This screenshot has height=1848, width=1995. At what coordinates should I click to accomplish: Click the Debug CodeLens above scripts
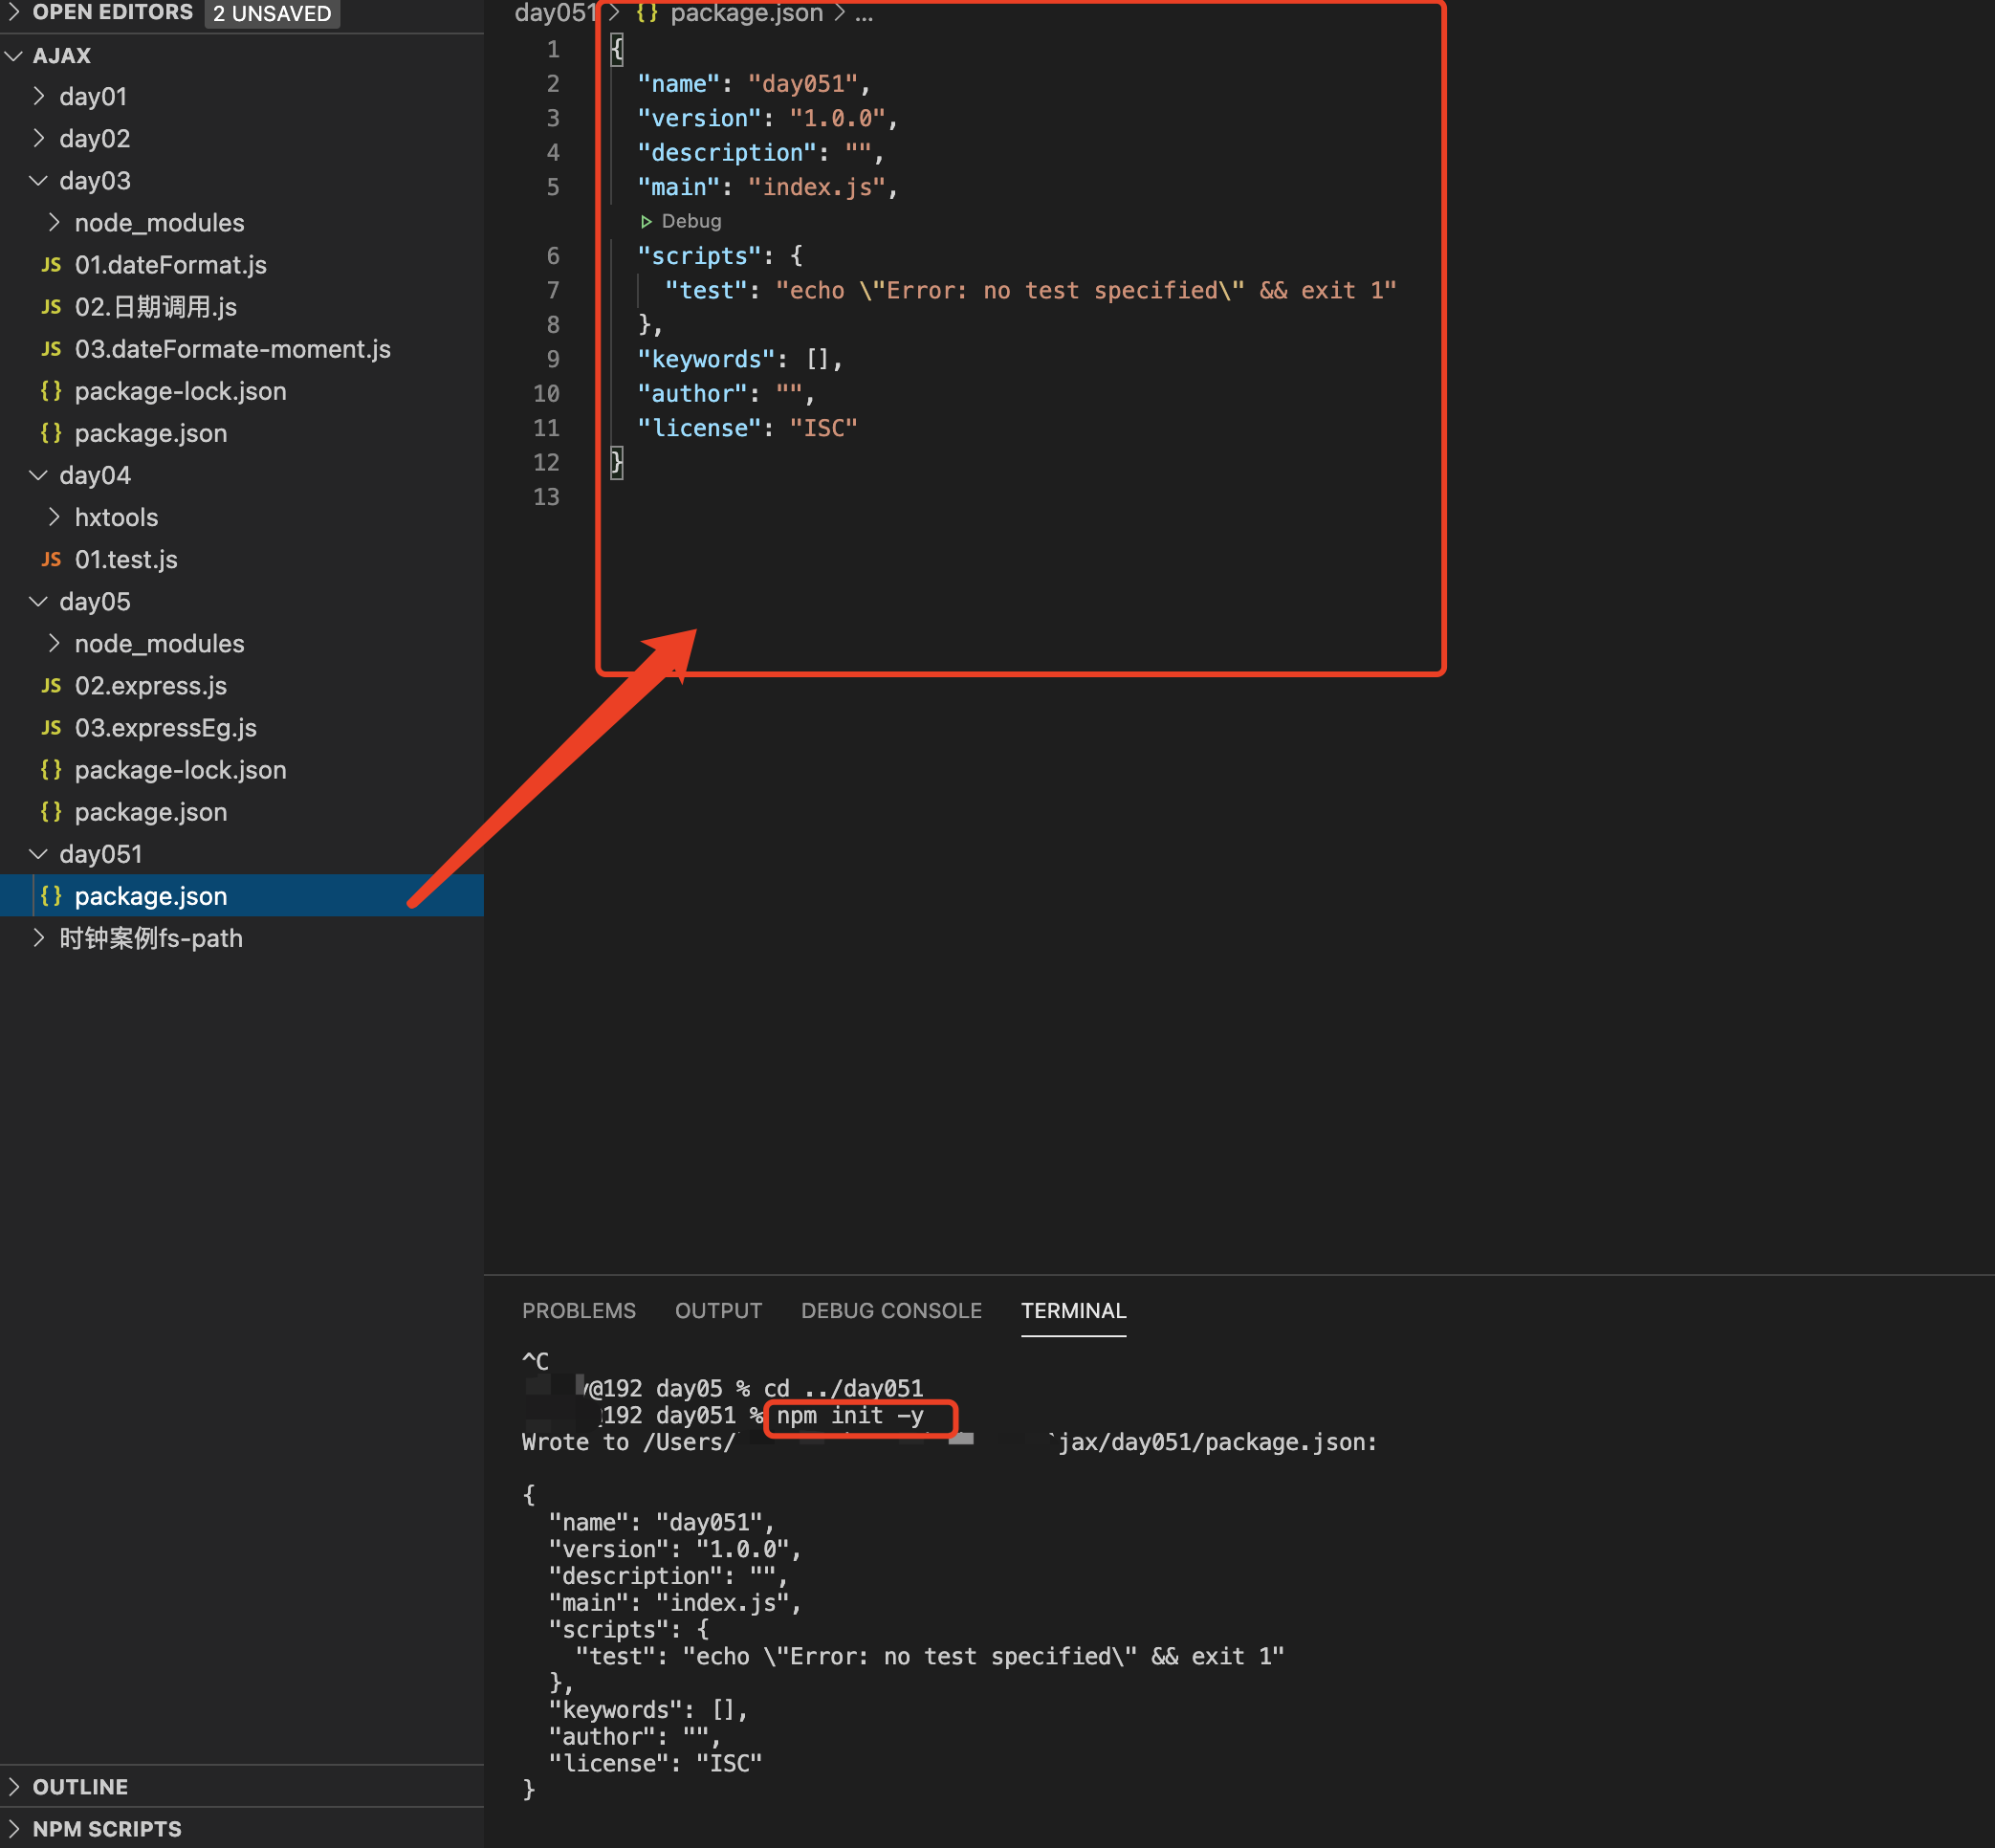coord(681,221)
